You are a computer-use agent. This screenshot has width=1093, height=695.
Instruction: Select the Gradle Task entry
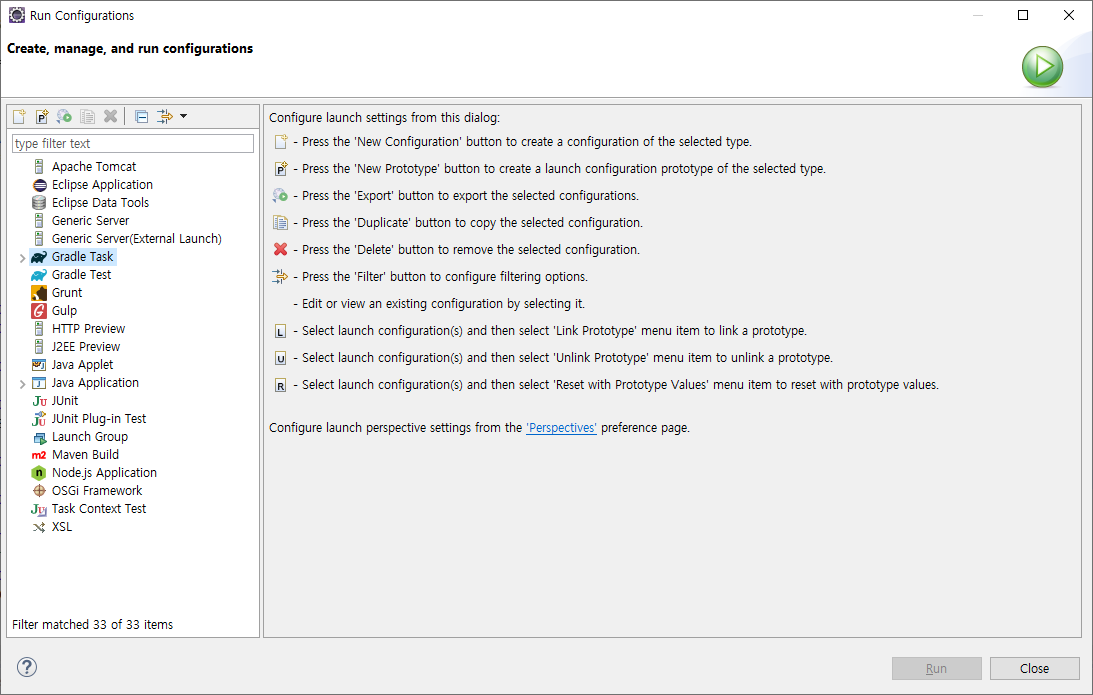point(82,257)
